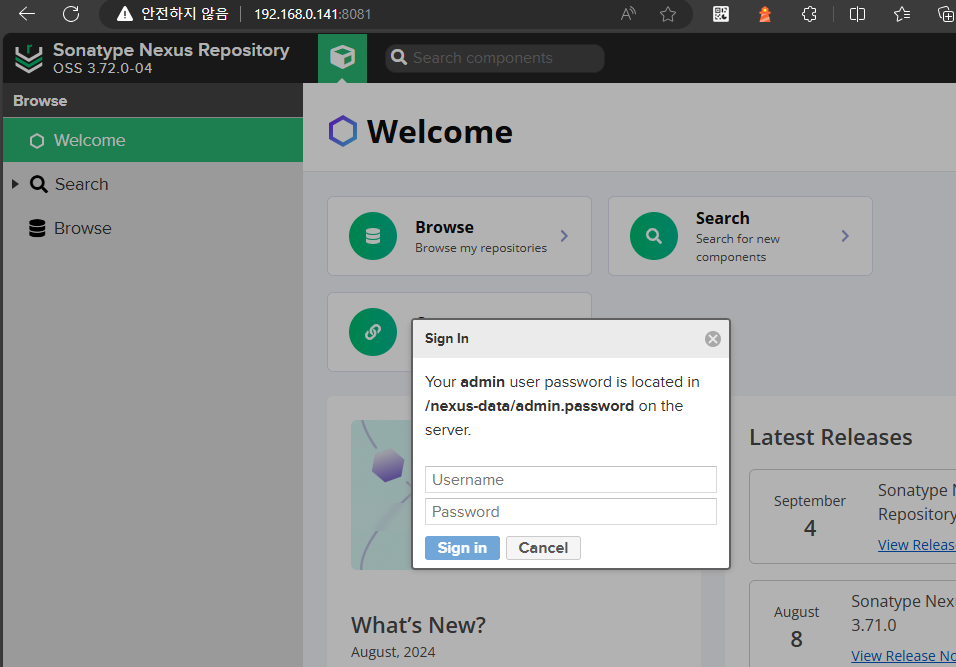This screenshot has width=956, height=667.
Task: Click the magnifier in Search components
Action: click(x=399, y=57)
